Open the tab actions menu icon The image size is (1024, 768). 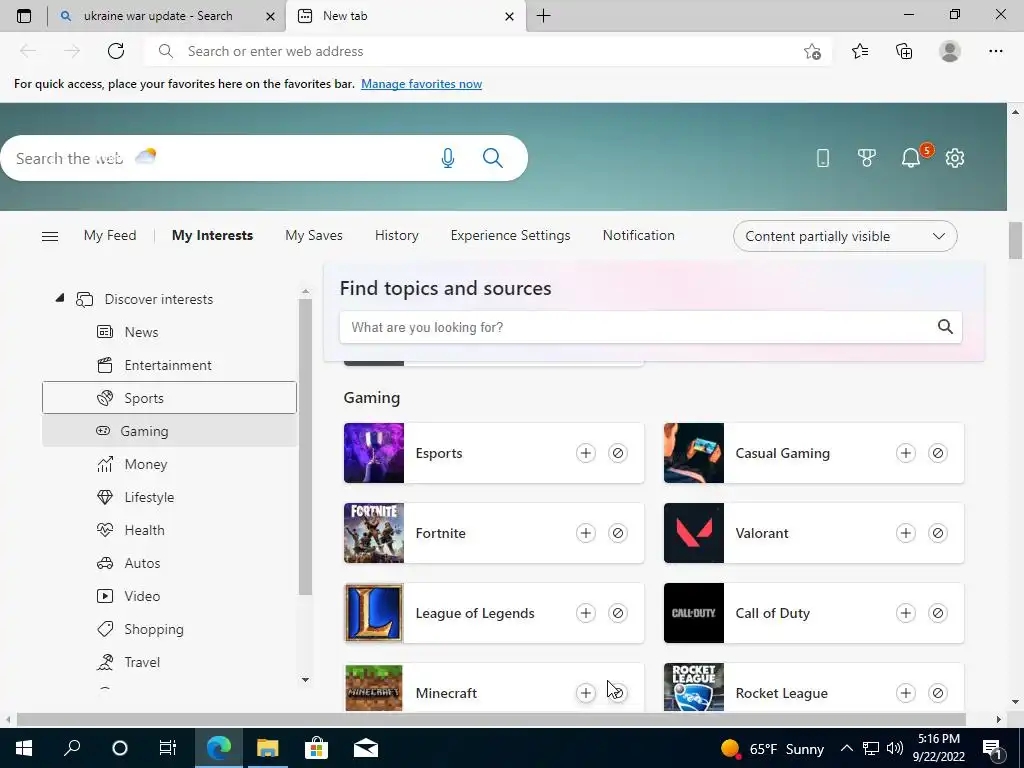click(24, 16)
